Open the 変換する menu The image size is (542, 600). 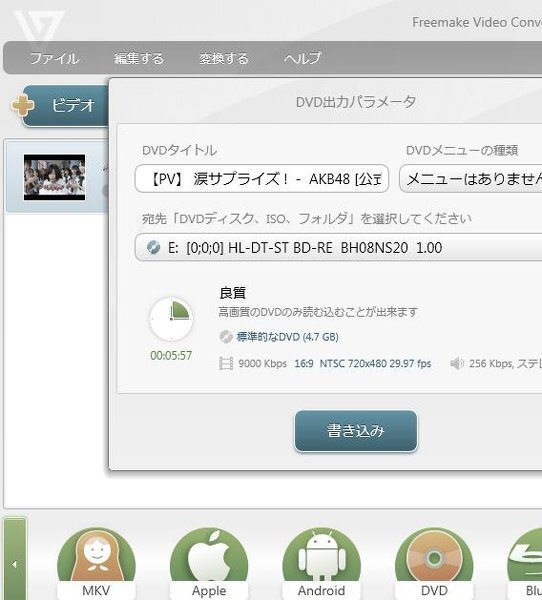coord(224,58)
